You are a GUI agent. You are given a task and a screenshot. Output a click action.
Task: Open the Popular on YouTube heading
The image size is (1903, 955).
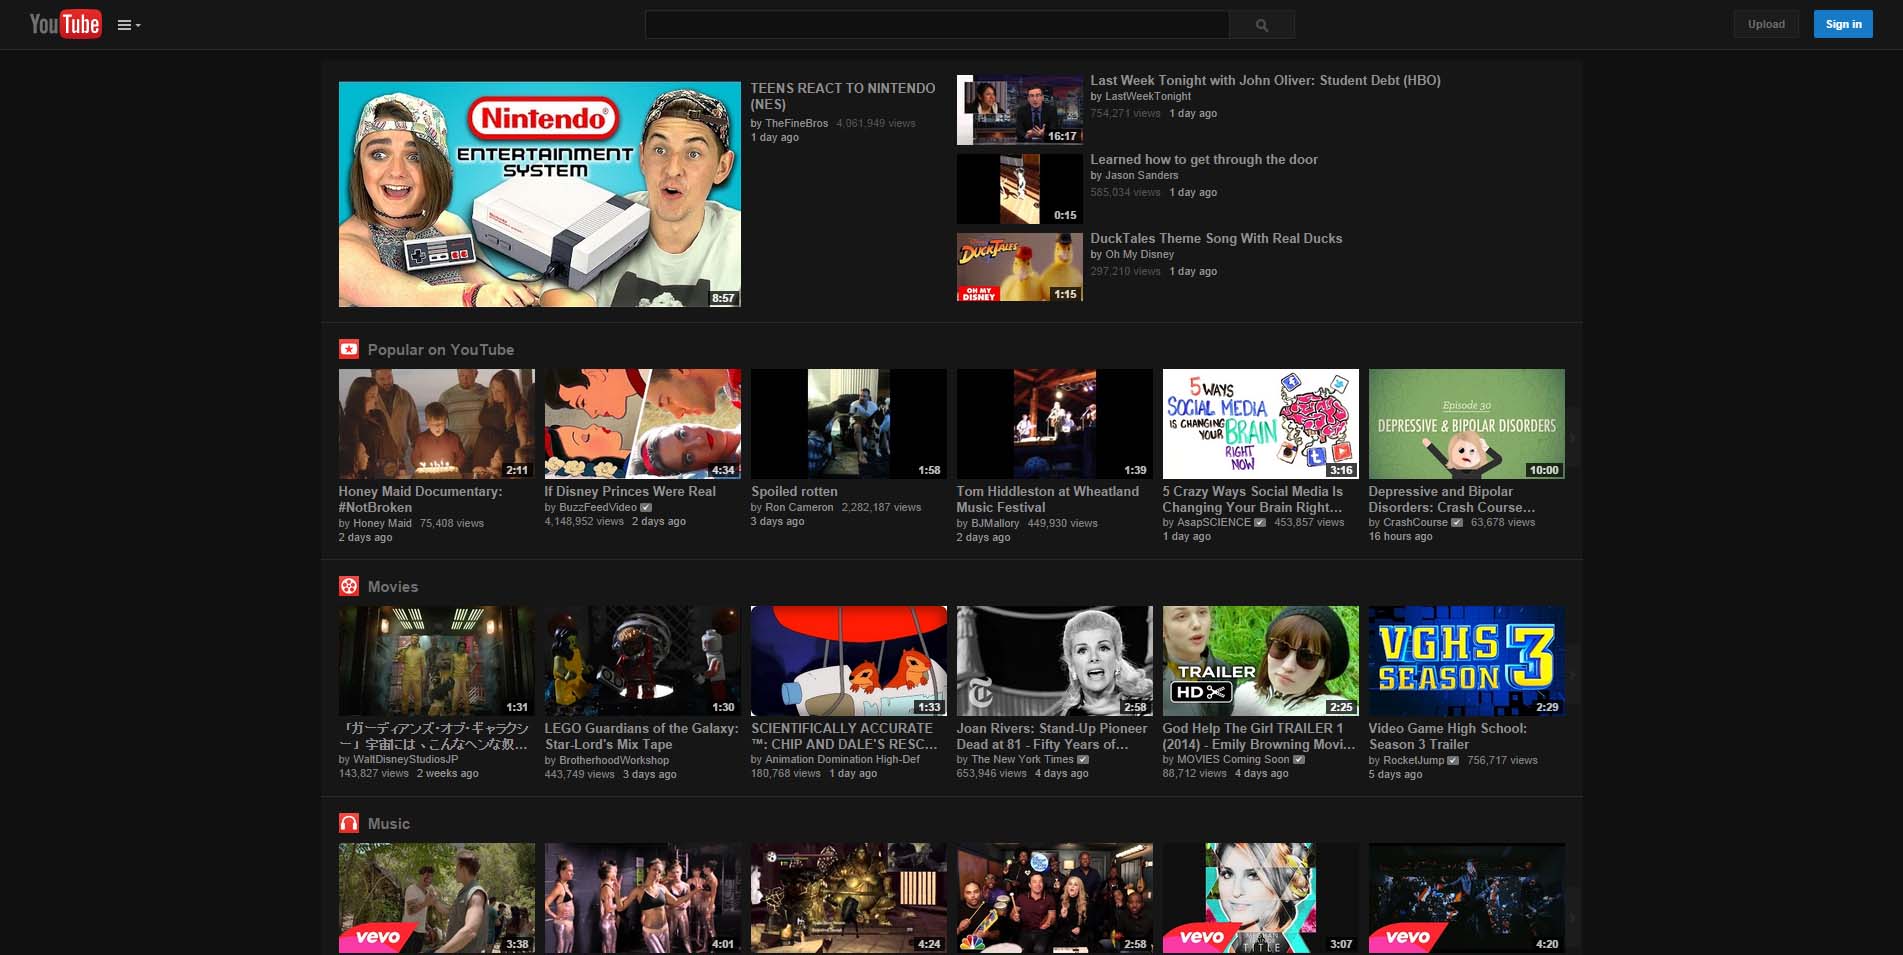440,350
